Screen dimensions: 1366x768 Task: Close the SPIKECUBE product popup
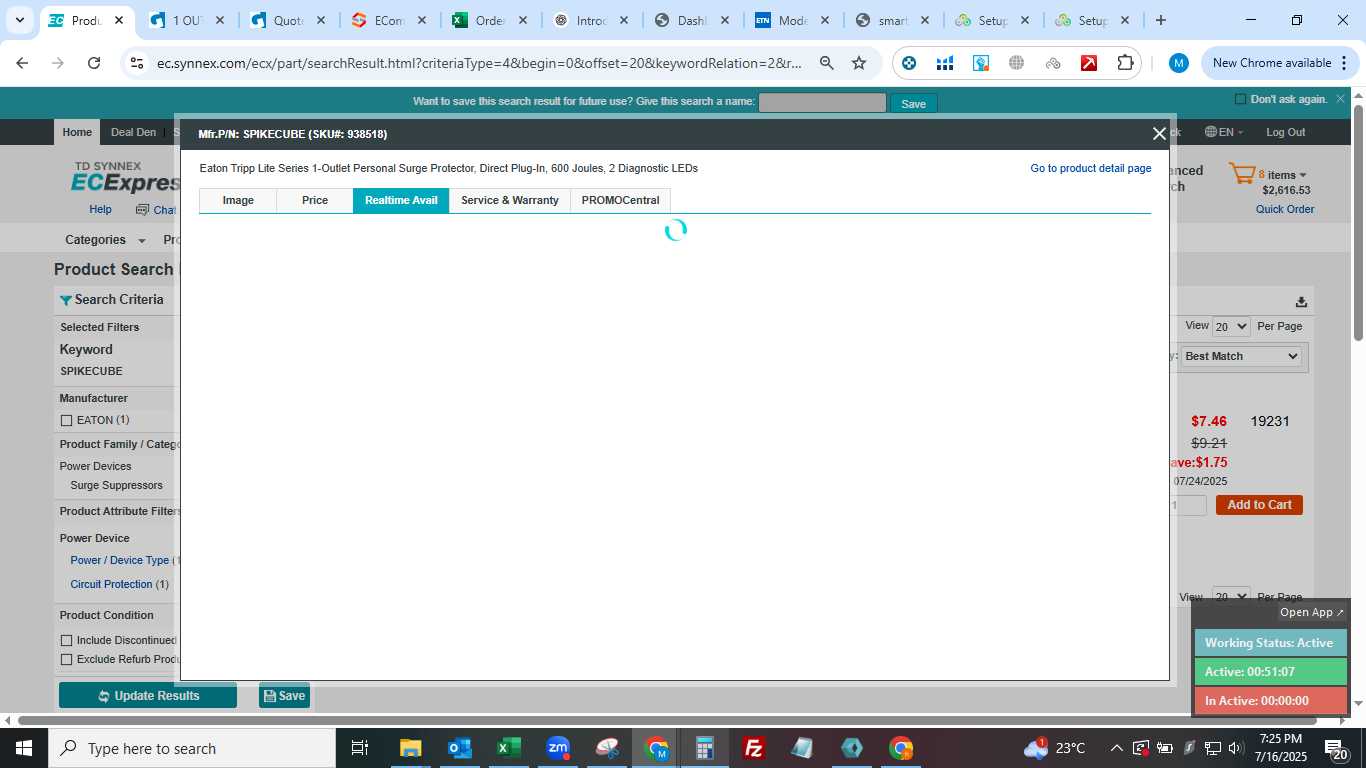[x=1159, y=134]
